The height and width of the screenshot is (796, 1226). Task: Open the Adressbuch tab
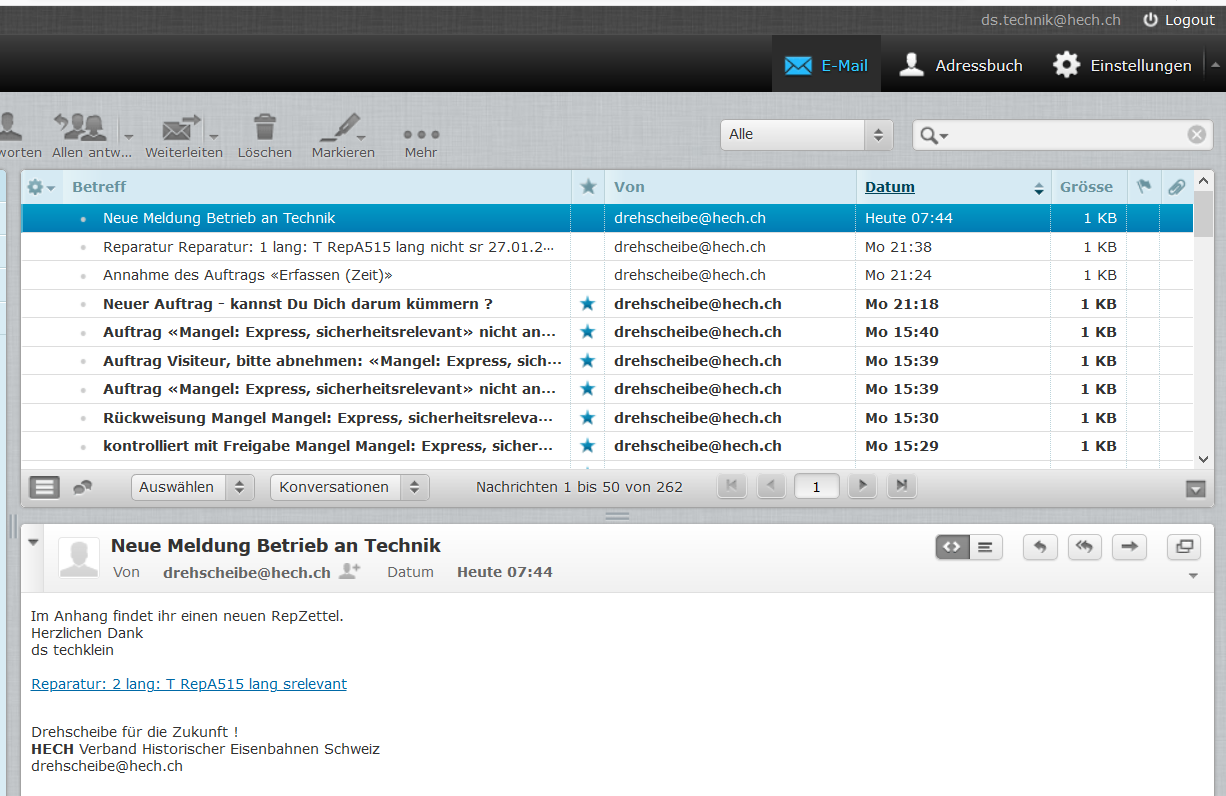[961, 65]
